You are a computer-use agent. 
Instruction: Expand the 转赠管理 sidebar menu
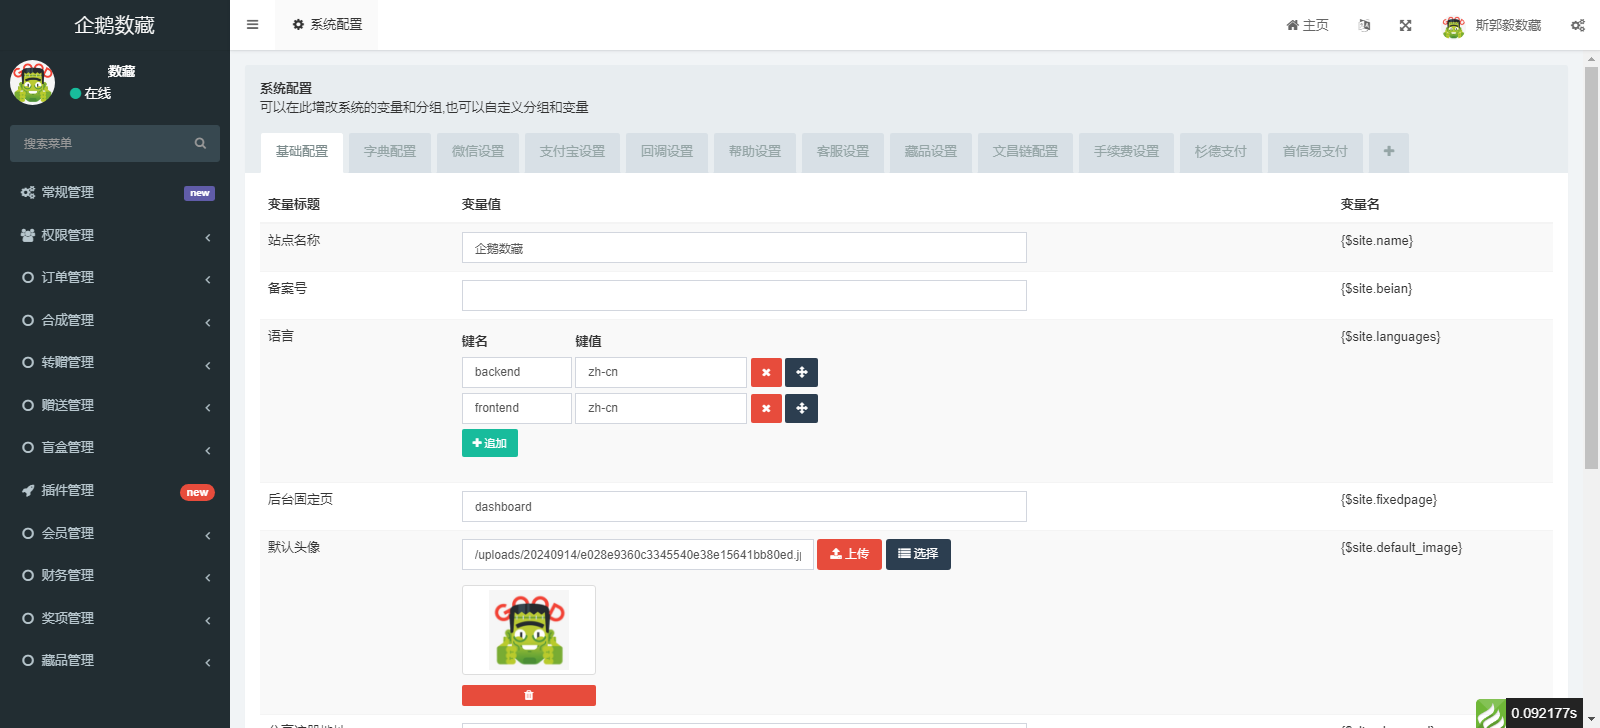[x=115, y=362]
